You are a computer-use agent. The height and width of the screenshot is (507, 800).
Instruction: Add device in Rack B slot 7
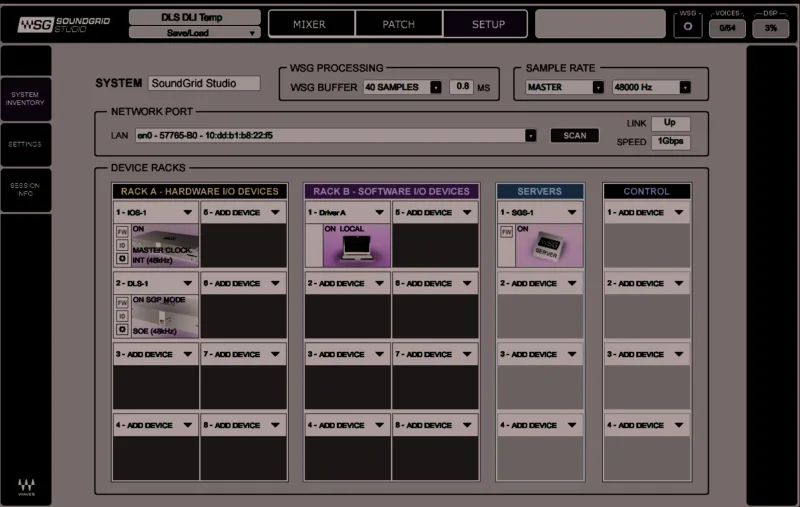point(435,354)
